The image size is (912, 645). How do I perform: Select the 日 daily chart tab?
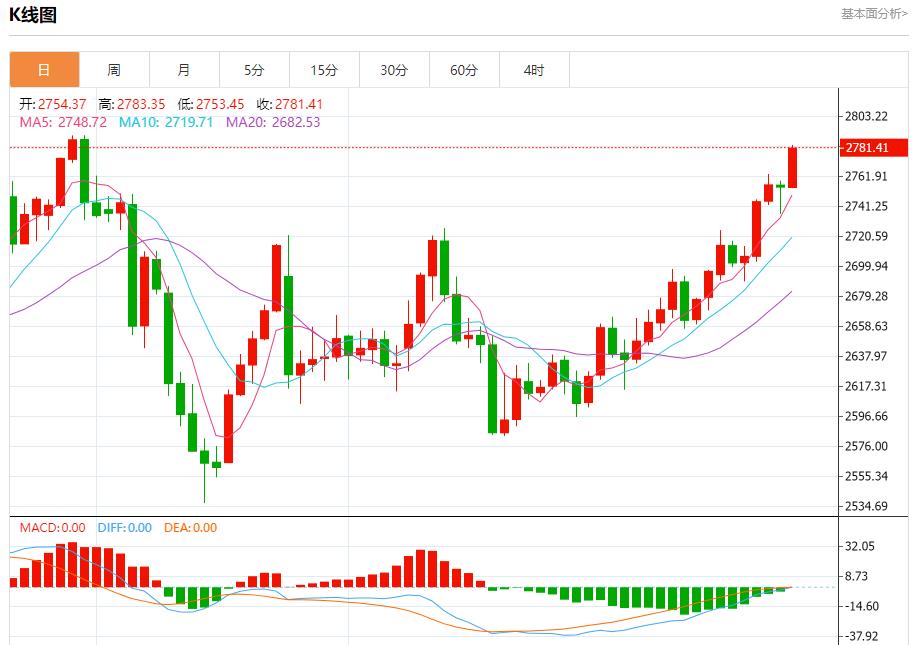tap(44, 70)
